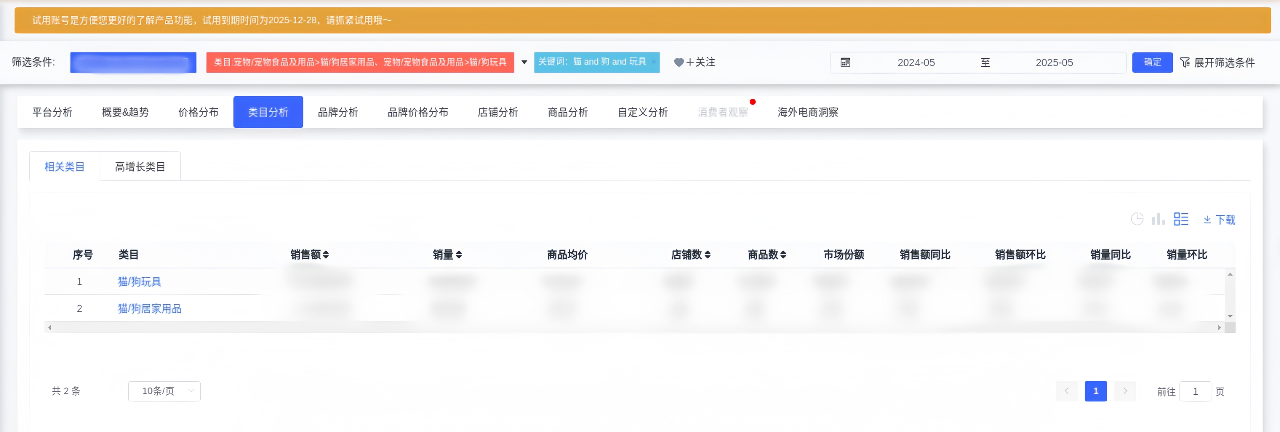Image resolution: width=1280 pixels, height=432 pixels.
Task: Open the 海外电商洞察 tab
Action: point(808,112)
